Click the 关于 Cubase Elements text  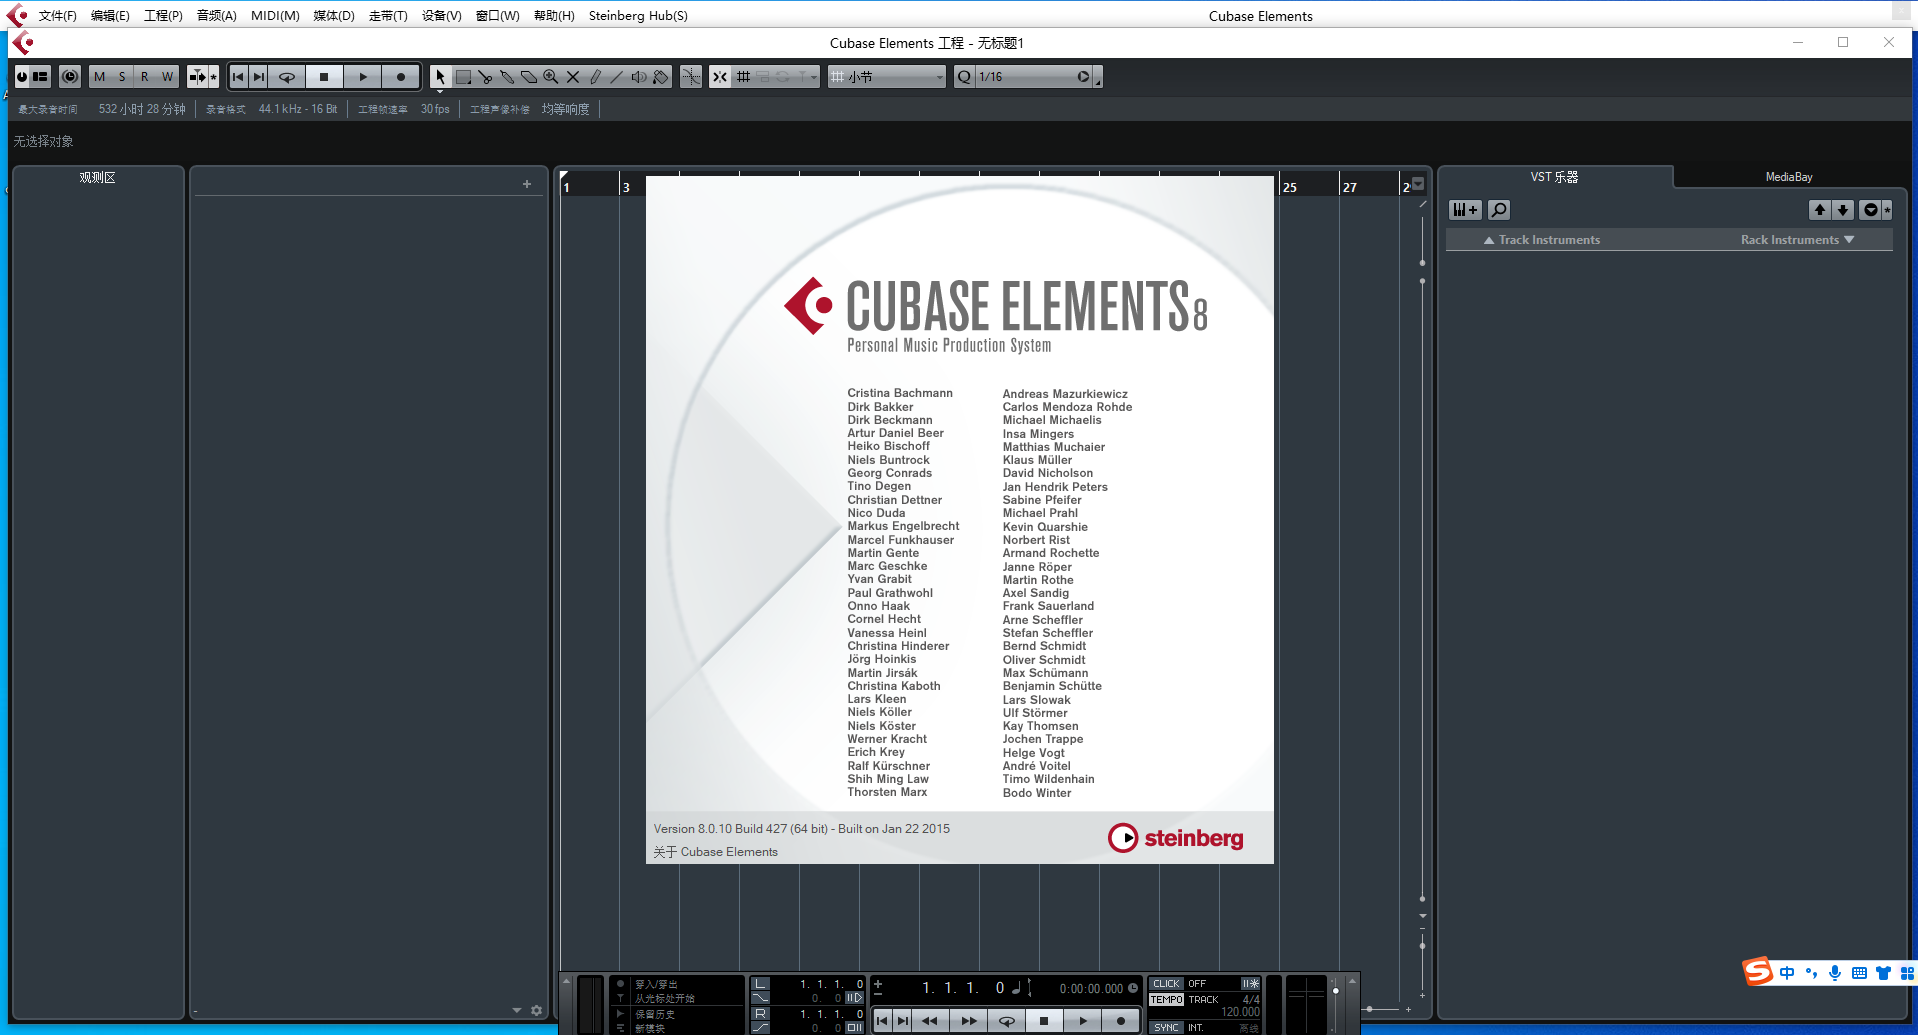(716, 852)
